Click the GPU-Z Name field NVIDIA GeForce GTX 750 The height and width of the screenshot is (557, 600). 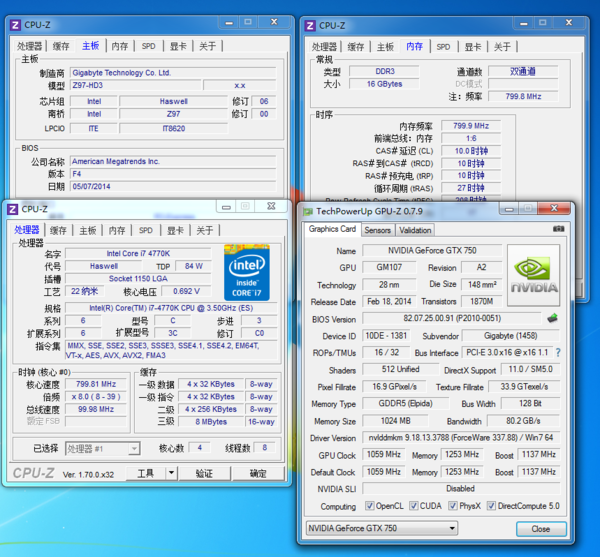pyautogui.click(x=432, y=251)
